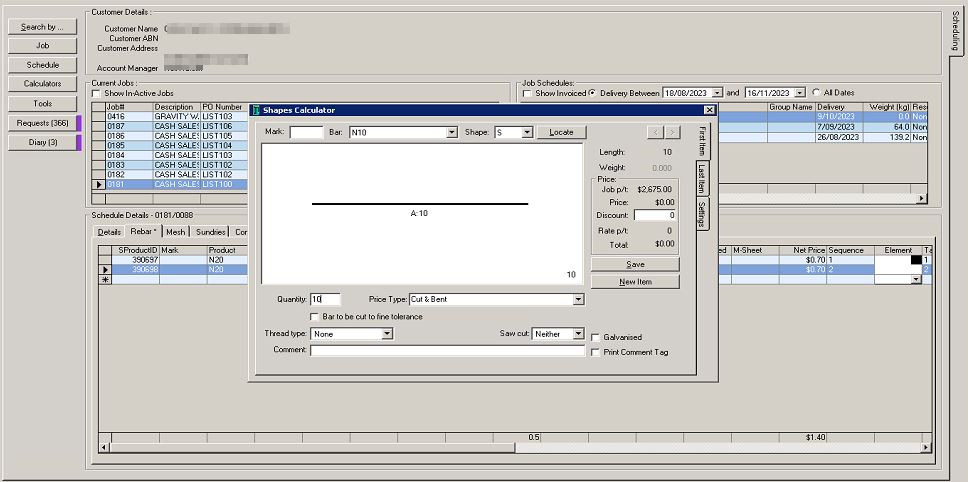Screen dimensions: 968x482
Task: Close the Shapes Calculator dialog
Action: [x=709, y=110]
